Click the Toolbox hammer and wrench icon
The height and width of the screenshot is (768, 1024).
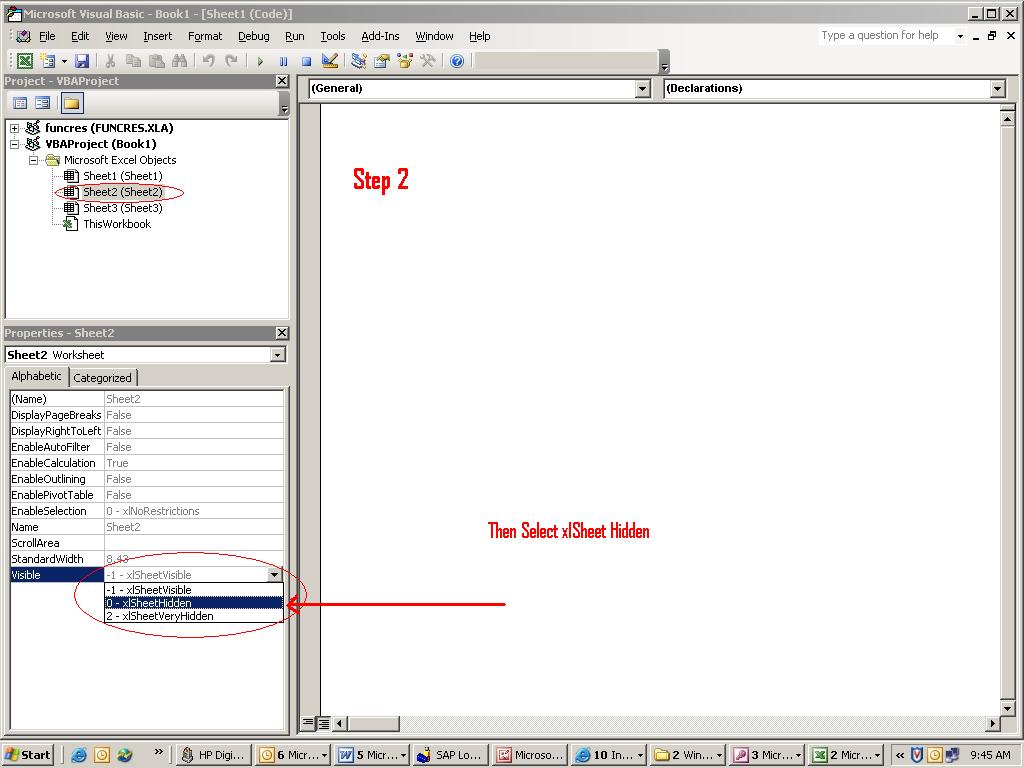coord(428,61)
